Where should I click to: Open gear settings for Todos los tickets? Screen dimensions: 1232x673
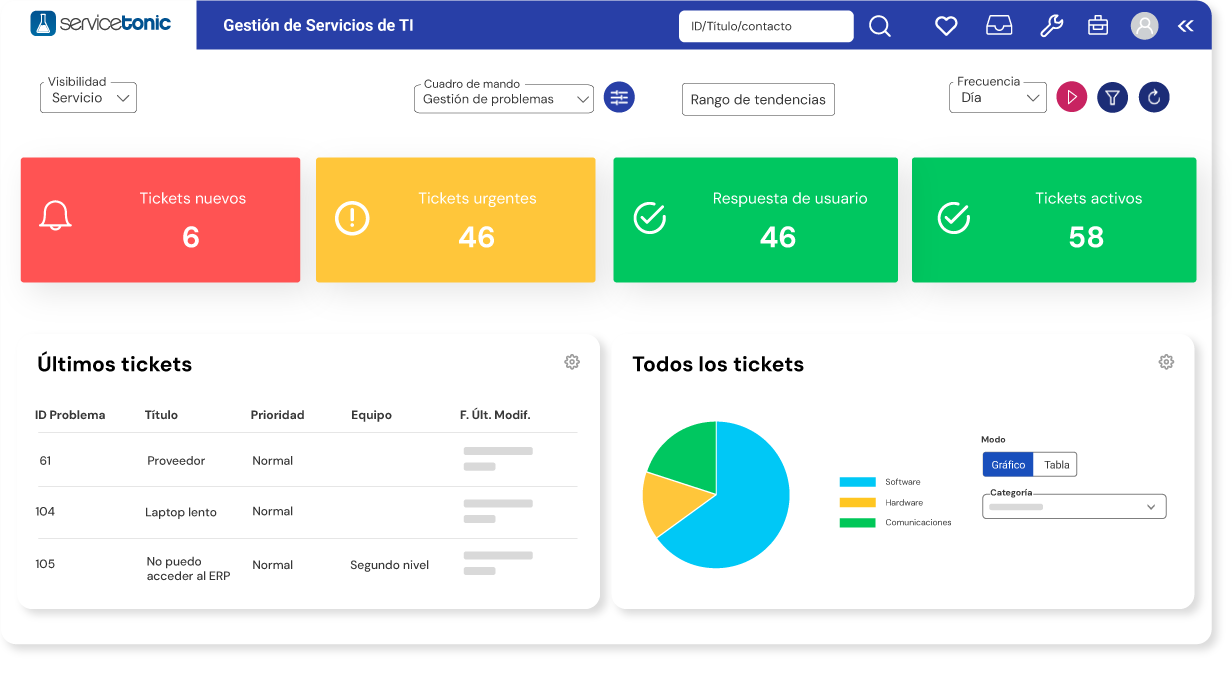1166,362
